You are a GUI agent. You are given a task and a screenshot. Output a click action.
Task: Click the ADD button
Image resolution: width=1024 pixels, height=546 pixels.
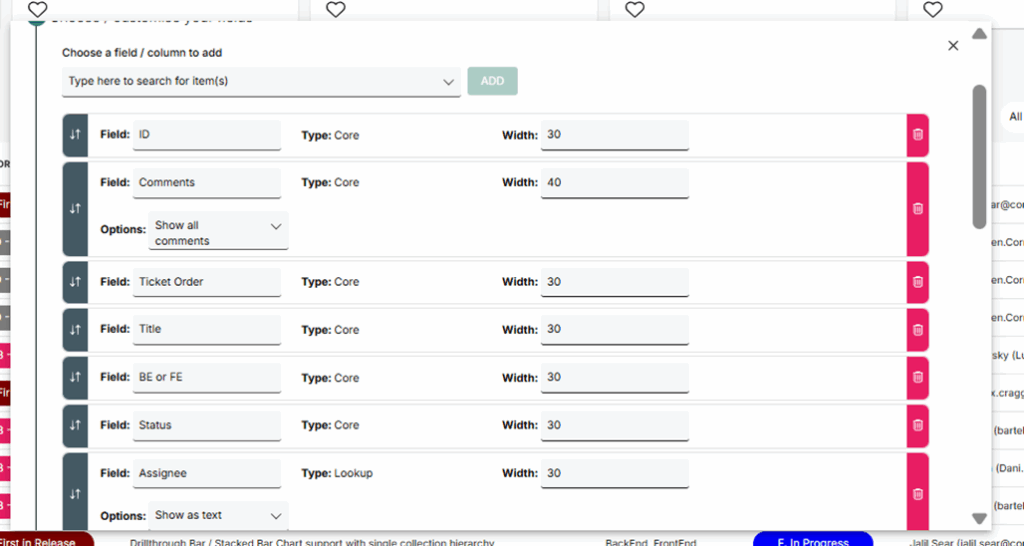coord(492,81)
